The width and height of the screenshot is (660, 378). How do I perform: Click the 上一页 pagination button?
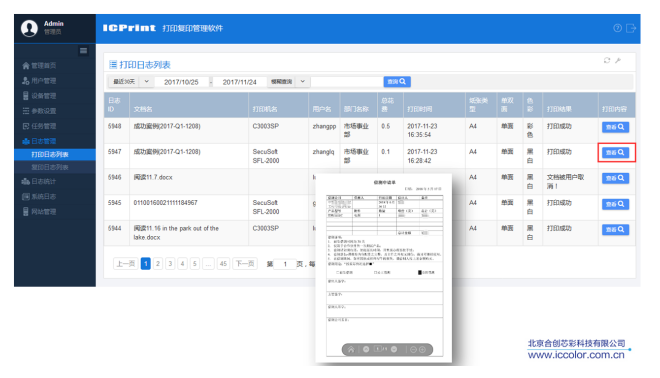[x=126, y=264]
